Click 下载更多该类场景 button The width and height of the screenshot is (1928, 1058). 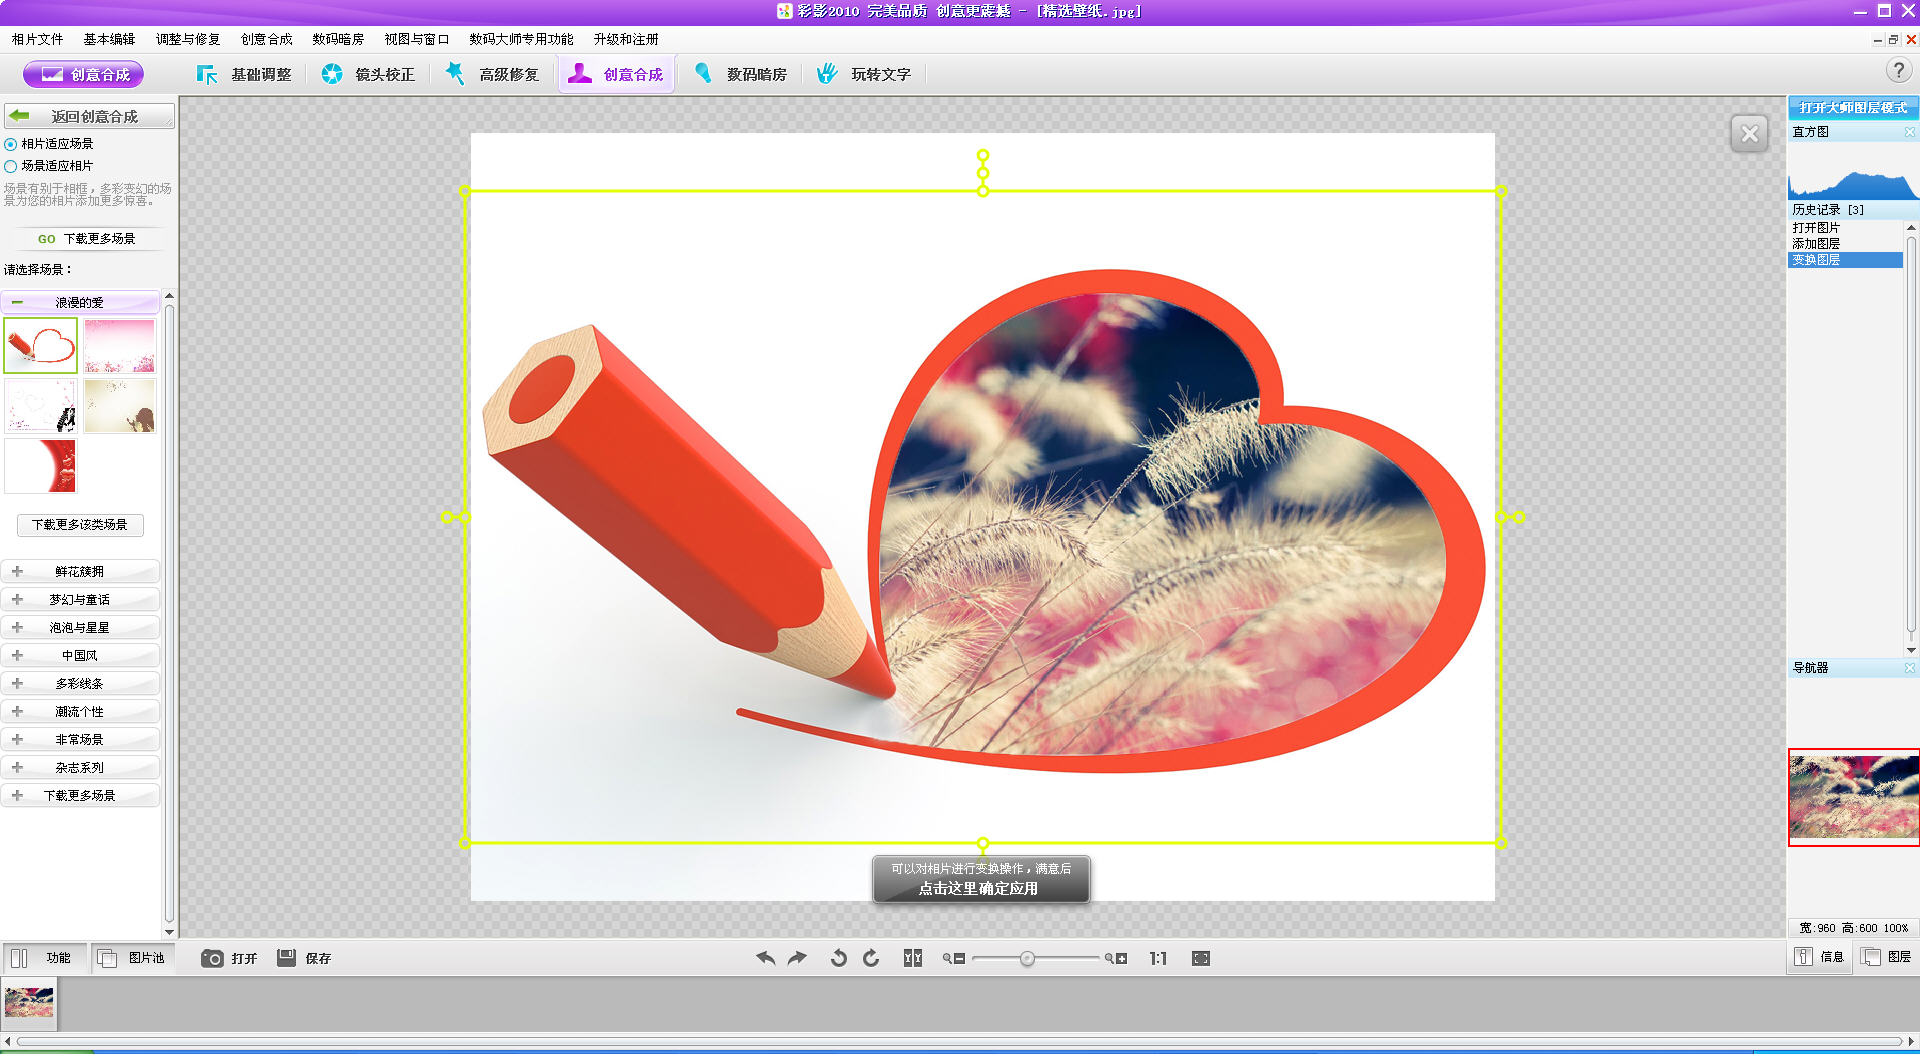[80, 527]
